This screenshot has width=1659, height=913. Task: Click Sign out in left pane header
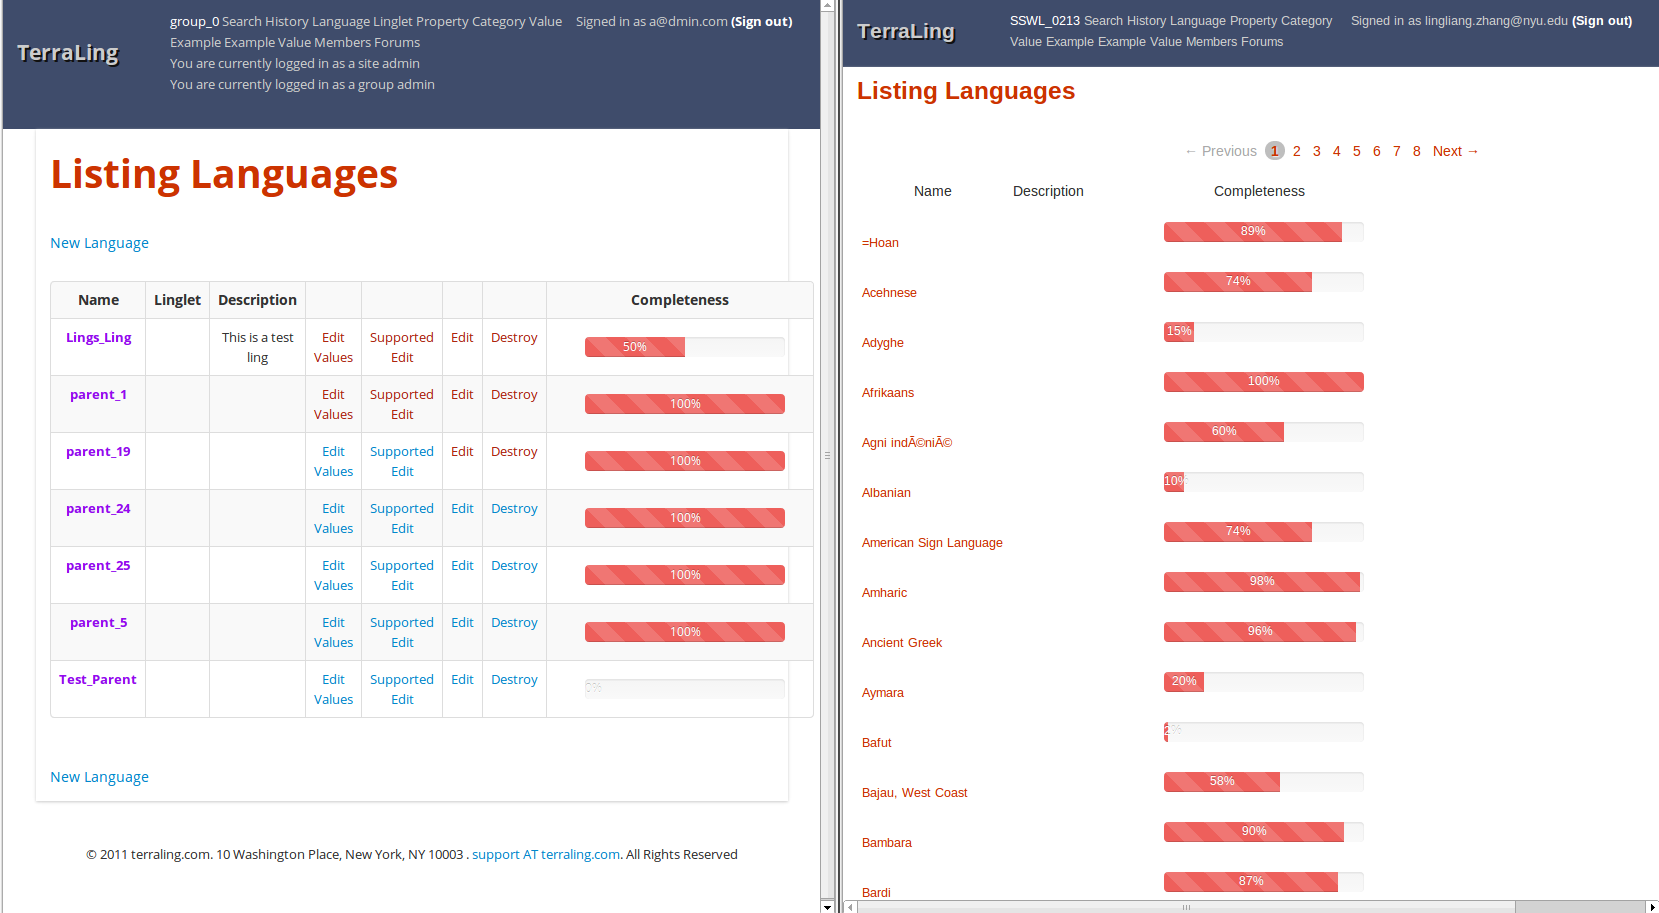tap(761, 21)
